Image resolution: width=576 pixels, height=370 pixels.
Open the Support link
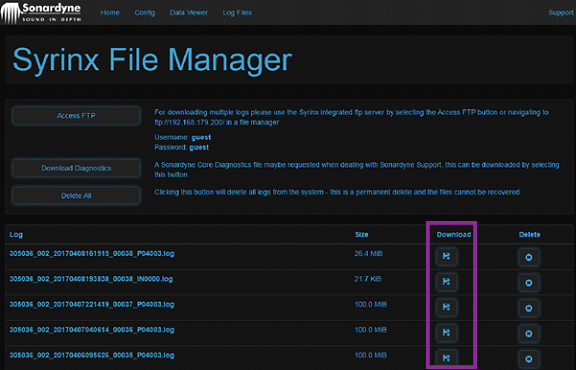tap(561, 12)
